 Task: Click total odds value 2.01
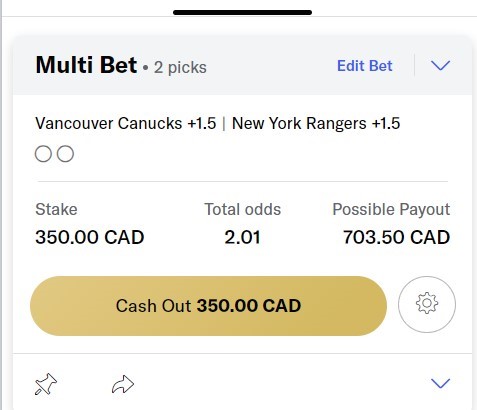coord(242,237)
